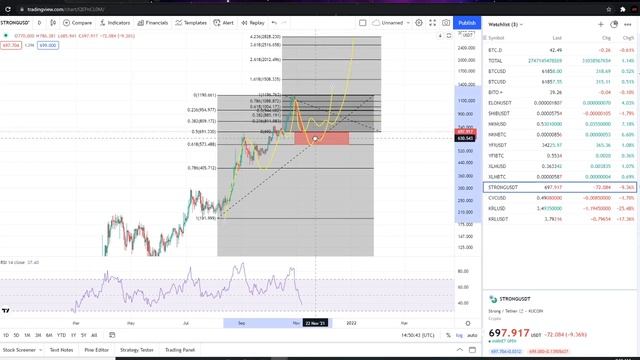Add a symbol with the watchlist plus icon

coord(600,24)
